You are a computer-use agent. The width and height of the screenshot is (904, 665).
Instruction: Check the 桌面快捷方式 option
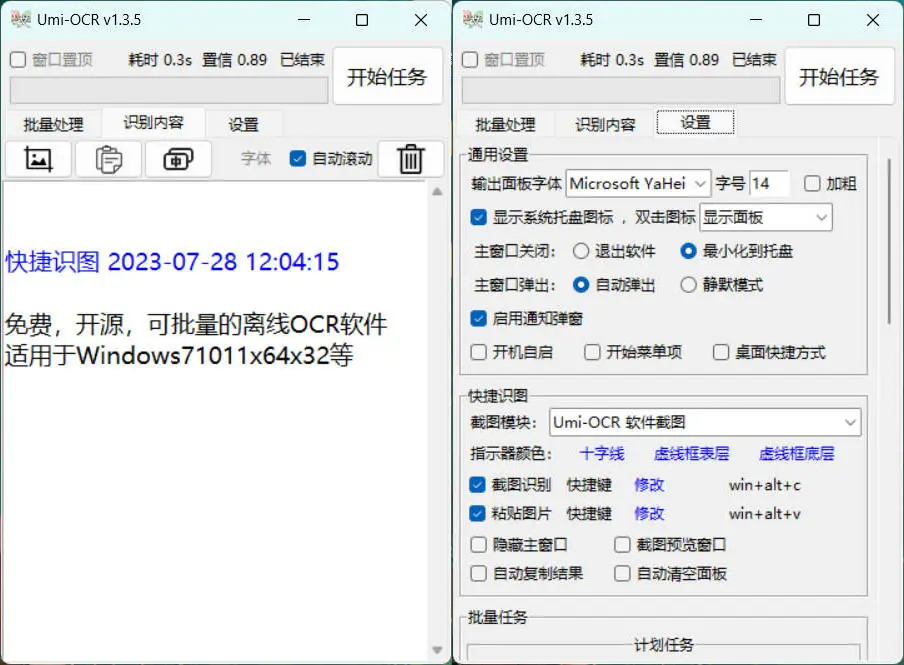point(721,352)
